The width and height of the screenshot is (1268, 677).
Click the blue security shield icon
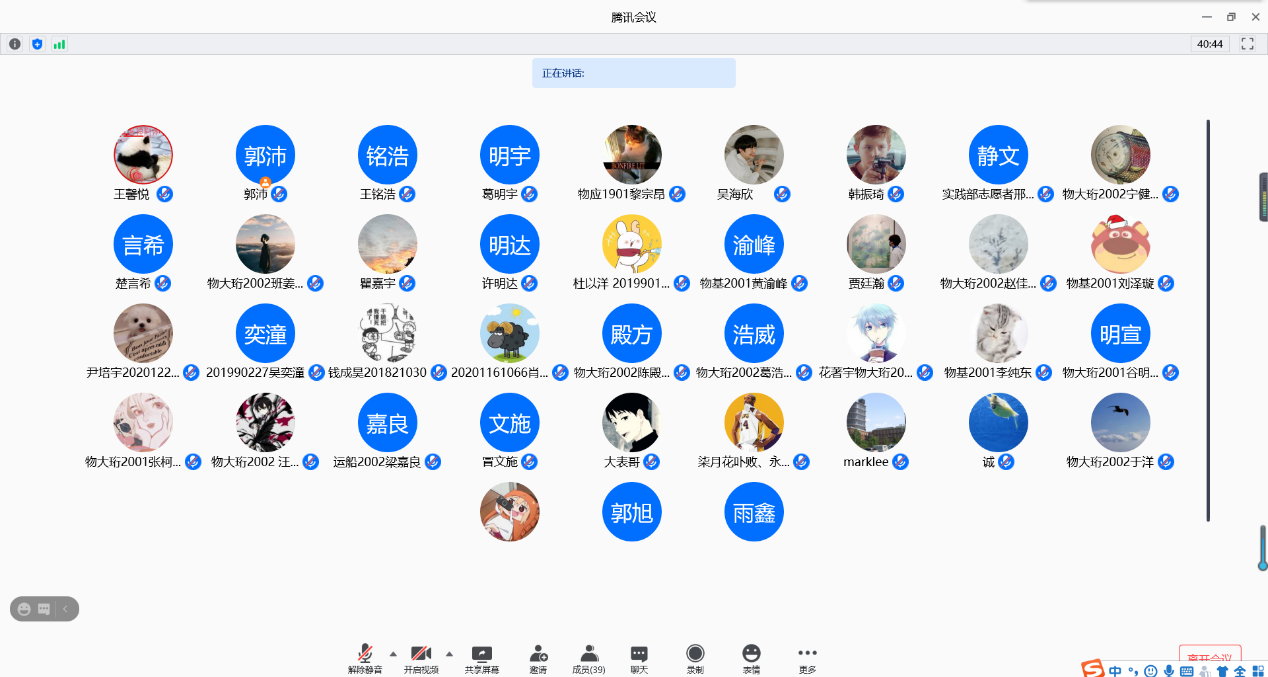point(37,44)
